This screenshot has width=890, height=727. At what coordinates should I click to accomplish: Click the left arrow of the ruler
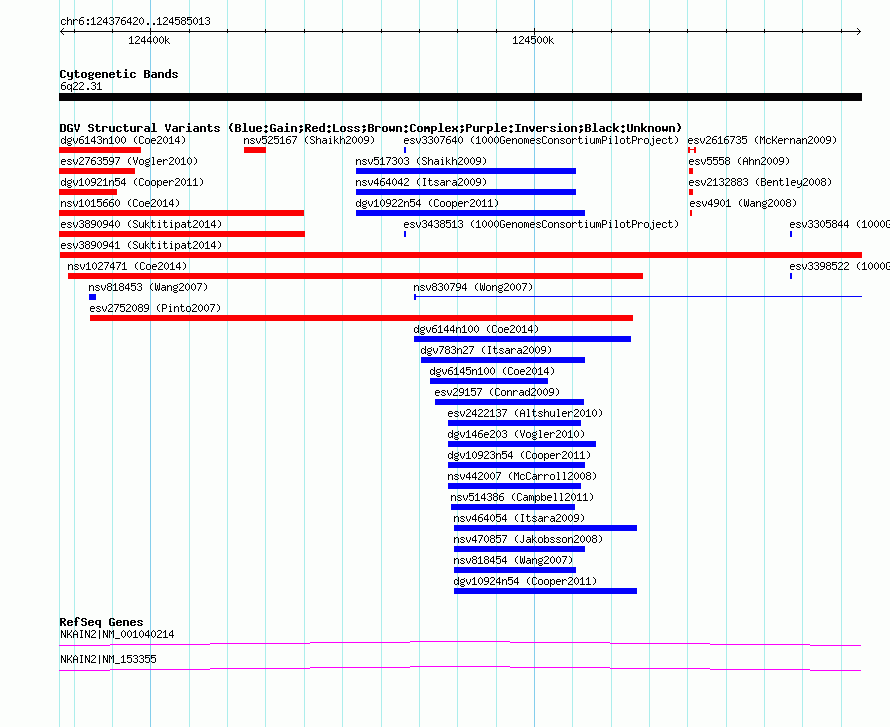click(x=62, y=31)
